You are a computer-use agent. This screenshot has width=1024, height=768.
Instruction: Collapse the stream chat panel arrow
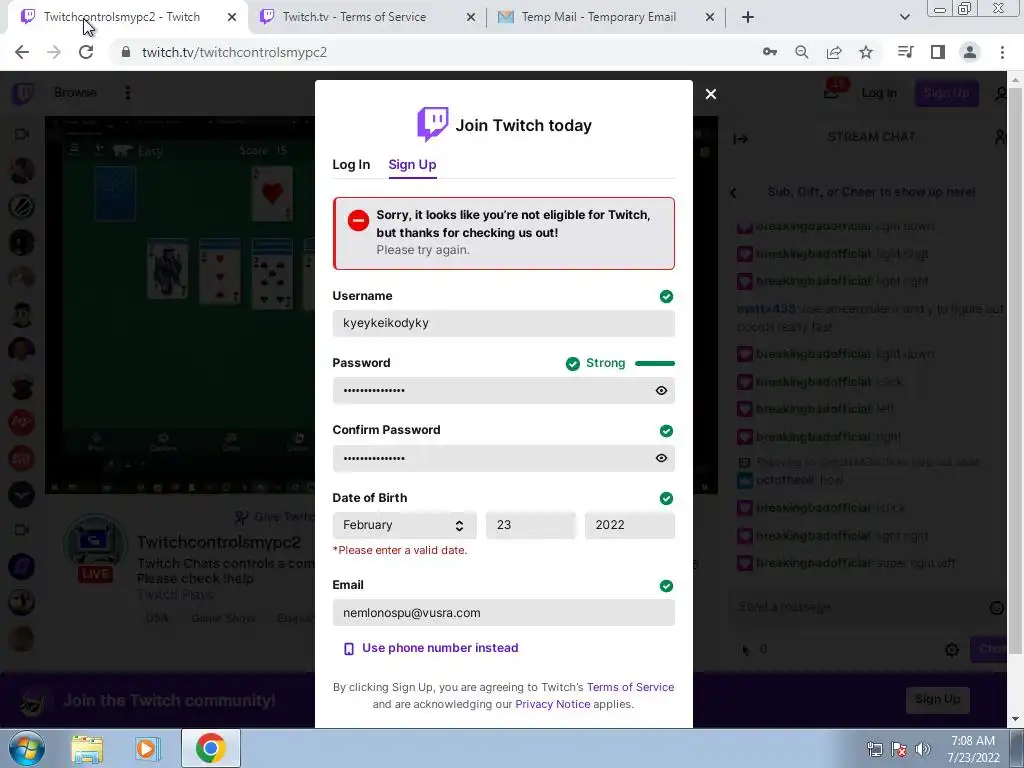coord(740,138)
